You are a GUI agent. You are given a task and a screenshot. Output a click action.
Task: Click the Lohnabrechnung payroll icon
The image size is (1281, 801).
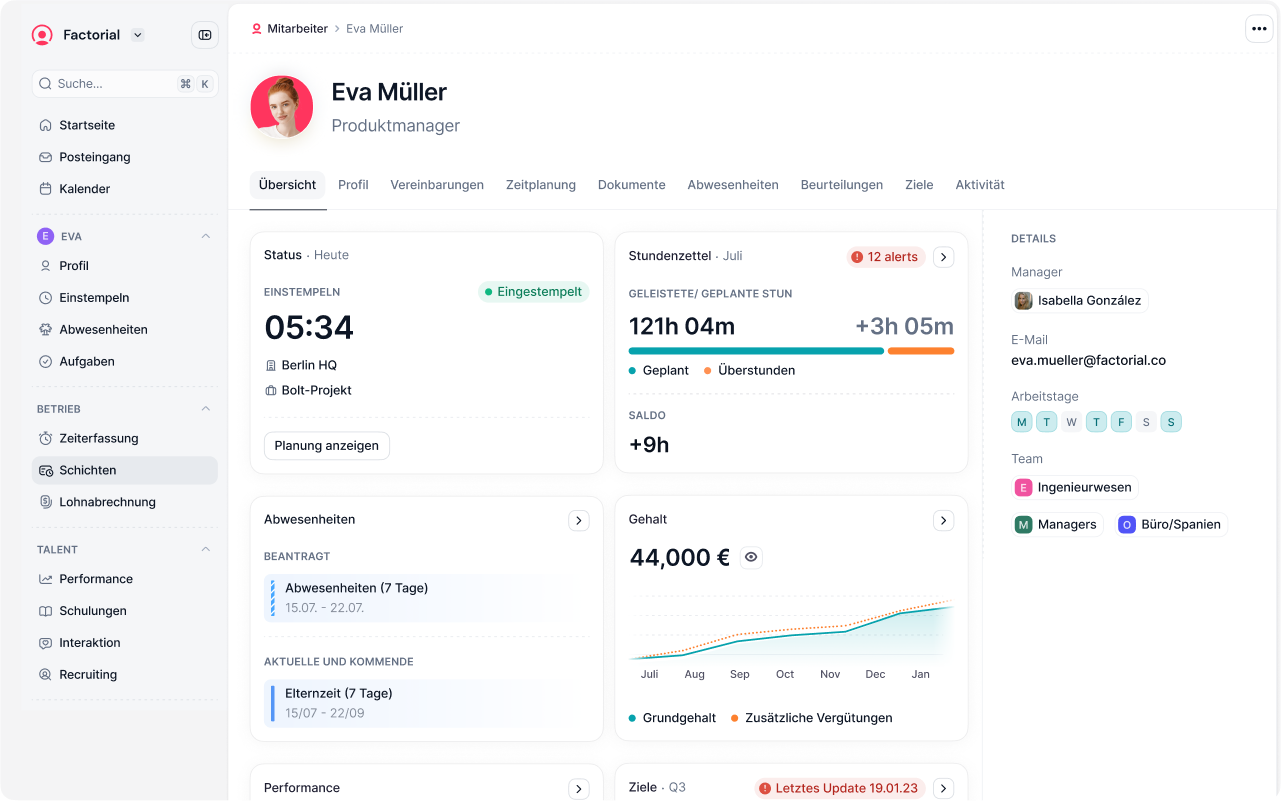click(x=45, y=503)
